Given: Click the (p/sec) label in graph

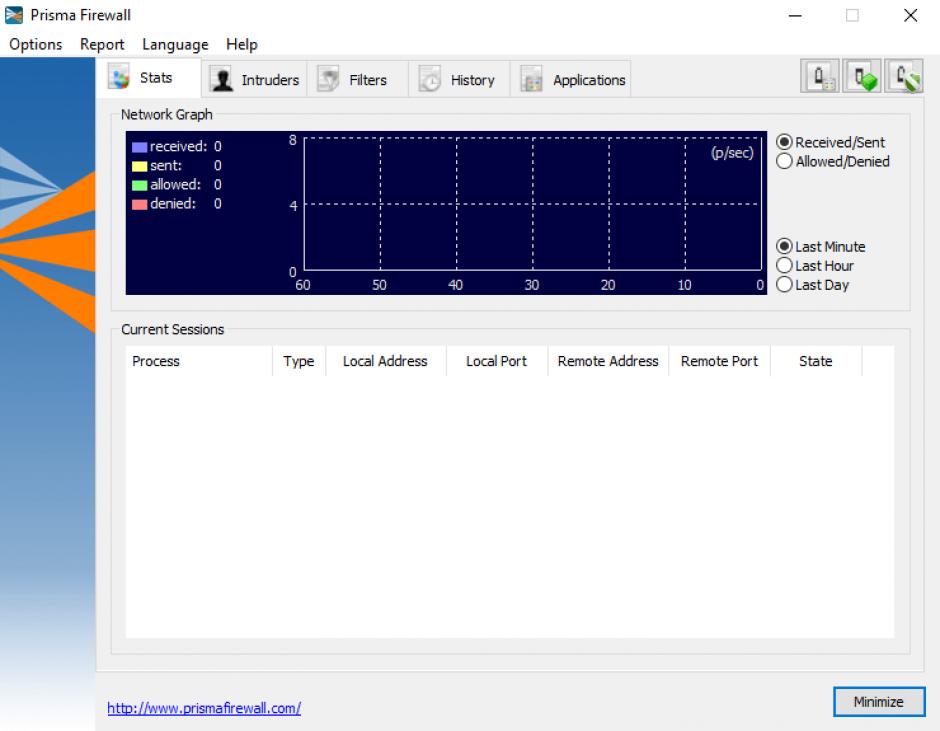Looking at the screenshot, I should pyautogui.click(x=732, y=153).
